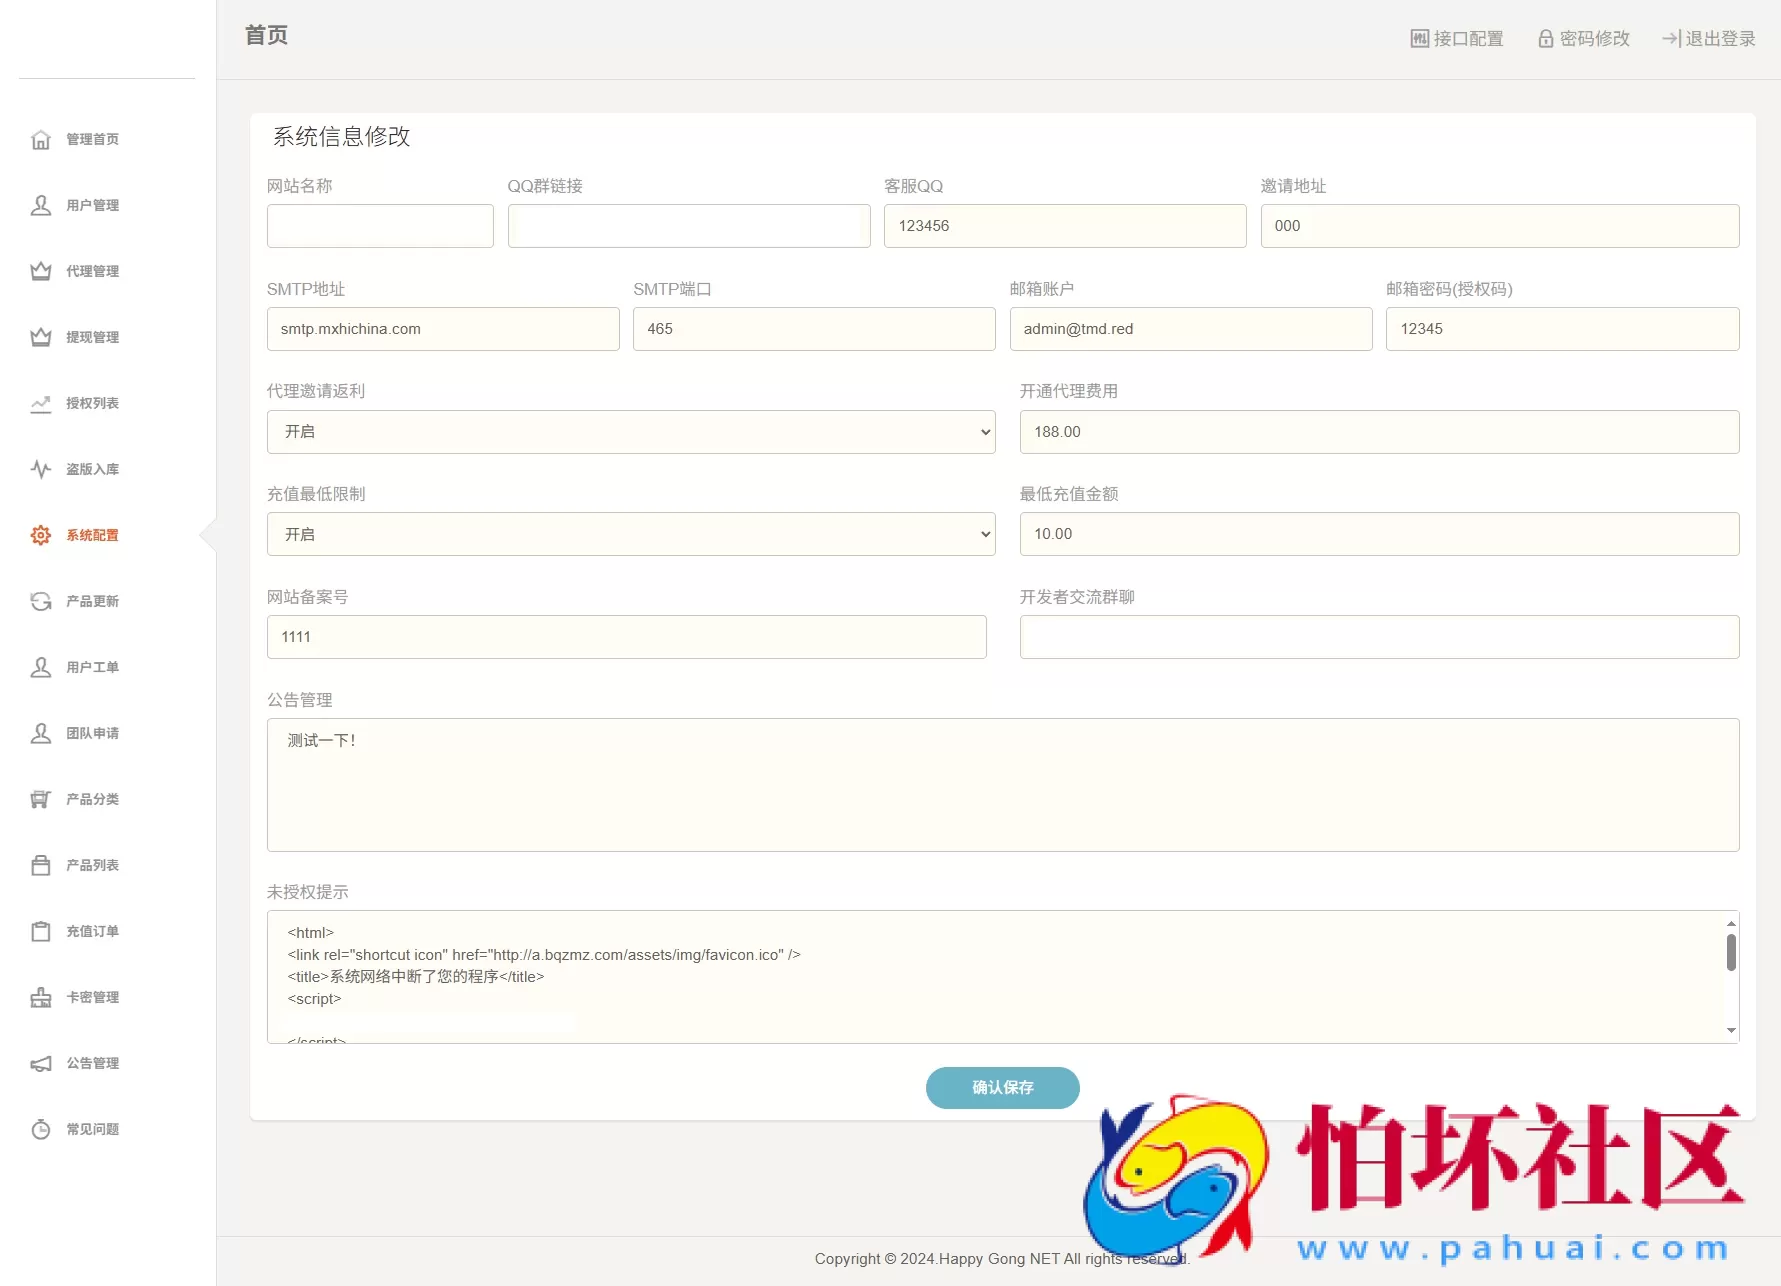Click the 盗版入库 activity icon
The width and height of the screenshot is (1781, 1286).
point(40,469)
